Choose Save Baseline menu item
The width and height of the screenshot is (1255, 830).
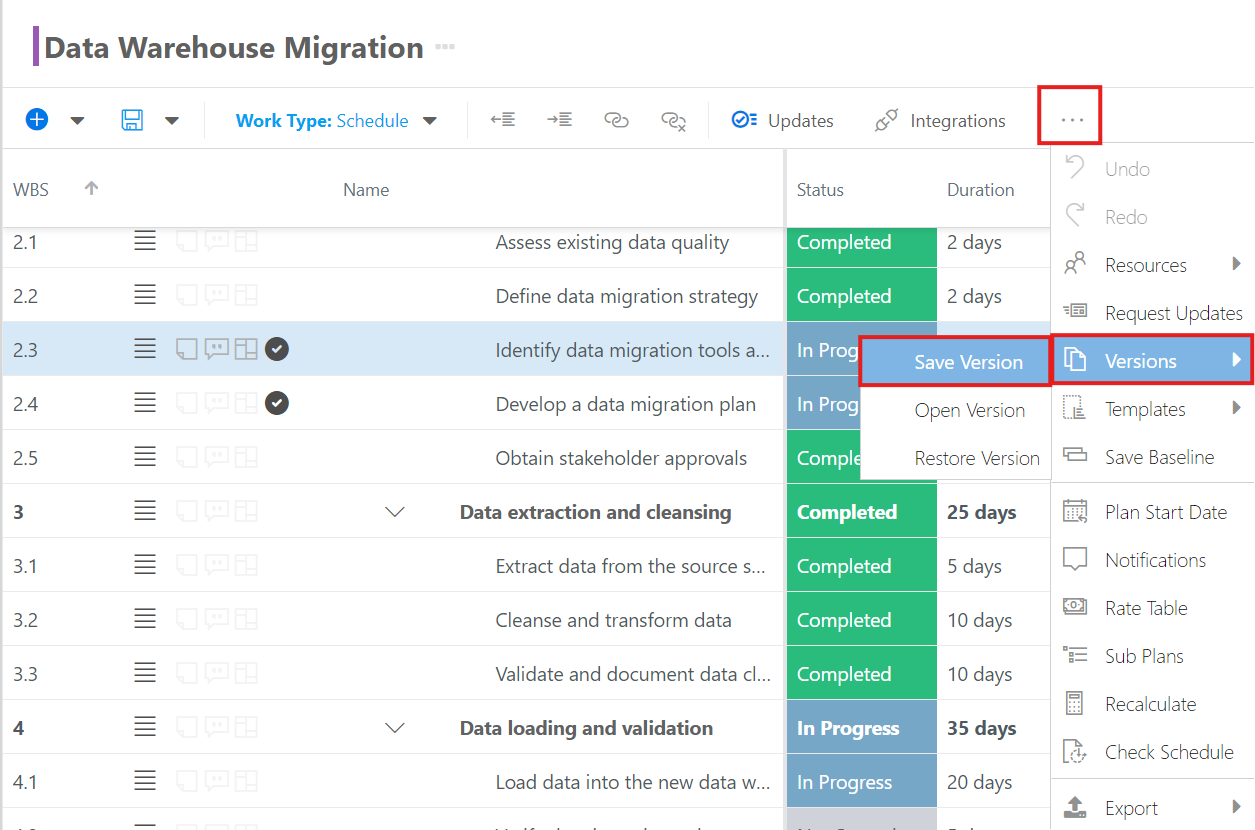coord(1152,457)
